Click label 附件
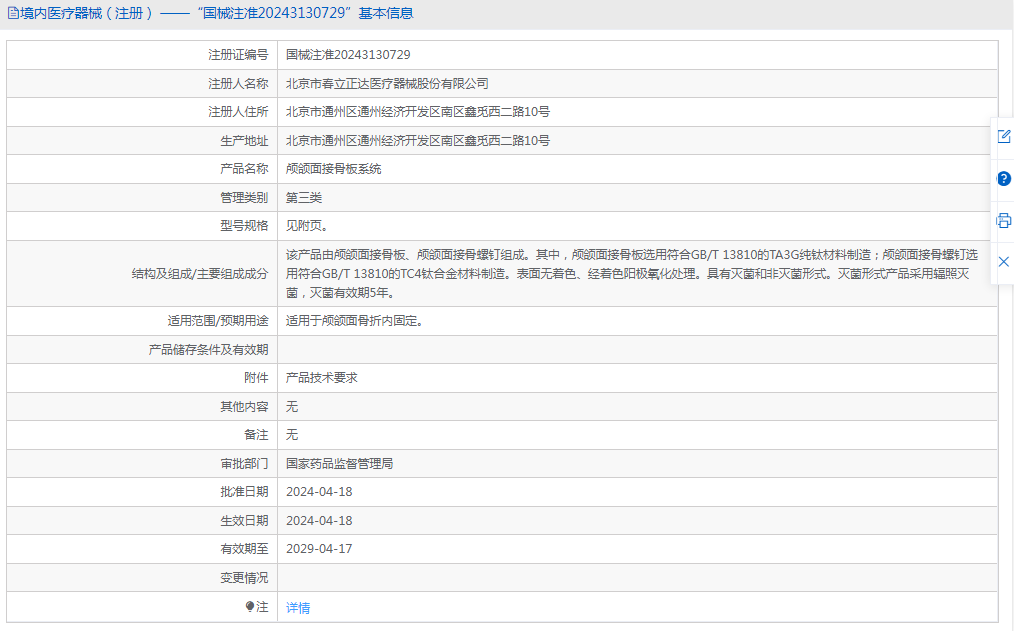 tap(256, 378)
